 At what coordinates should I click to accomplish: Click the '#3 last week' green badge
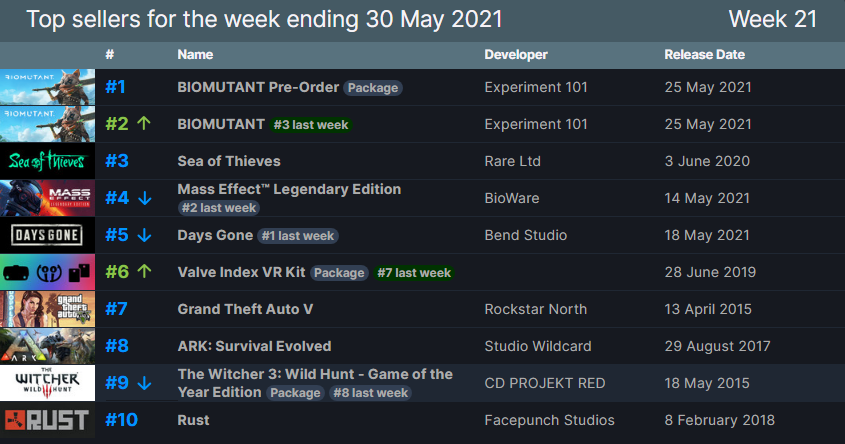pos(311,125)
